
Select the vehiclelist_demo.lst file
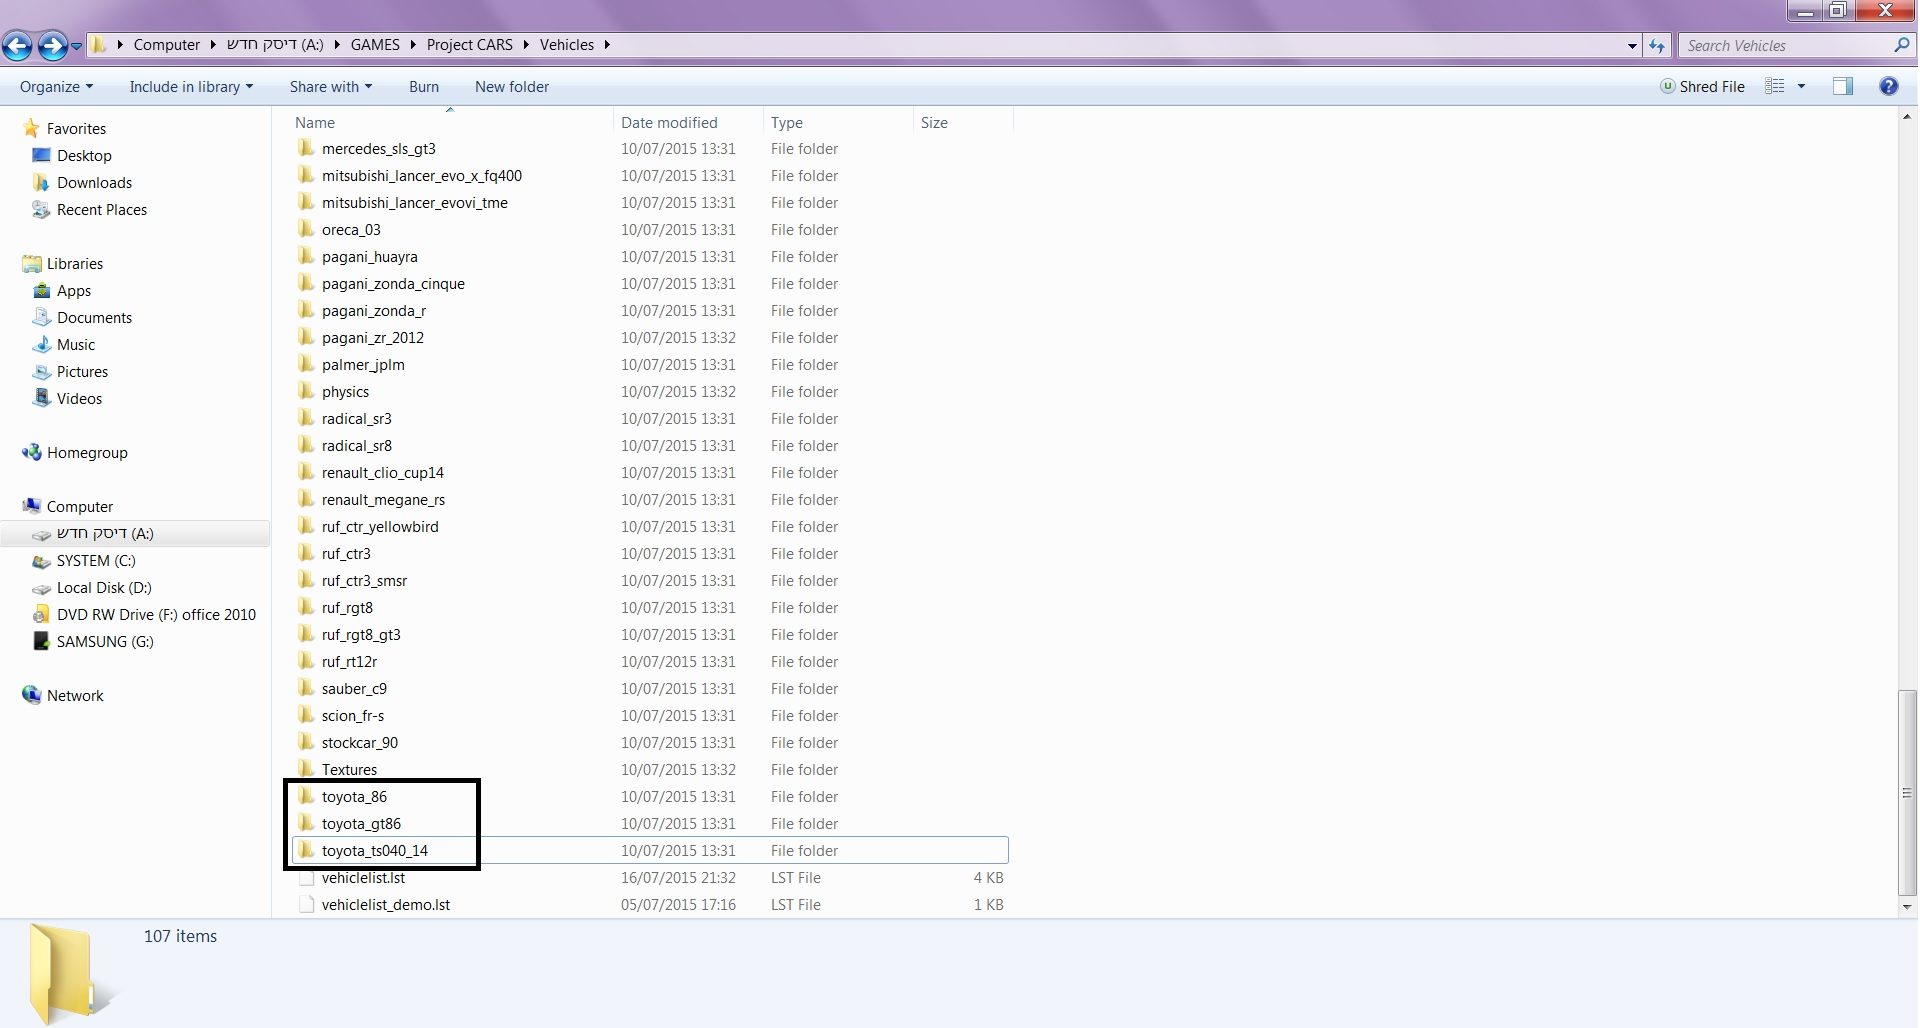[386, 904]
